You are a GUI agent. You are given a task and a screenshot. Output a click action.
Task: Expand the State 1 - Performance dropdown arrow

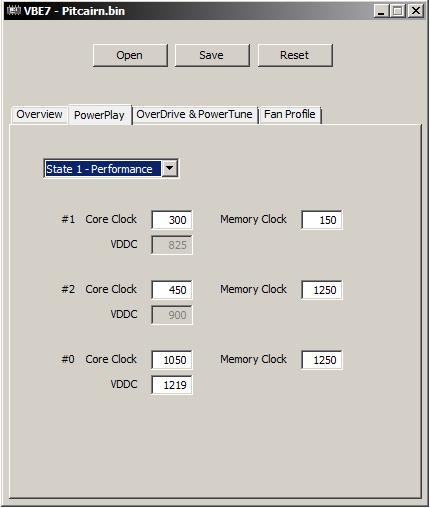pyautogui.click(x=170, y=169)
